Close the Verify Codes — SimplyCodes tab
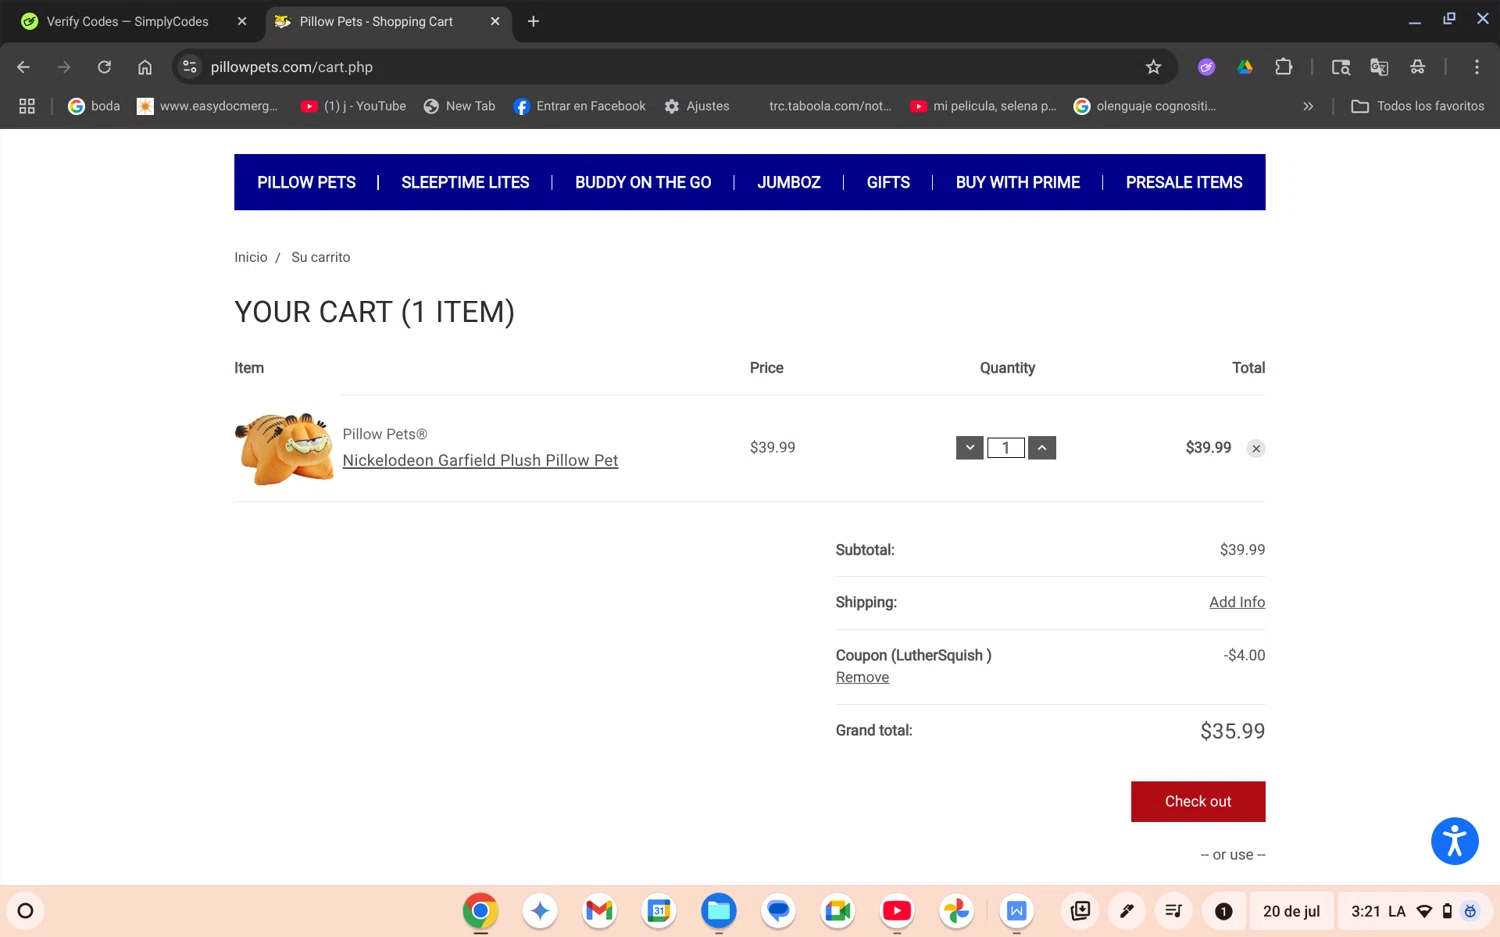 click(x=242, y=21)
